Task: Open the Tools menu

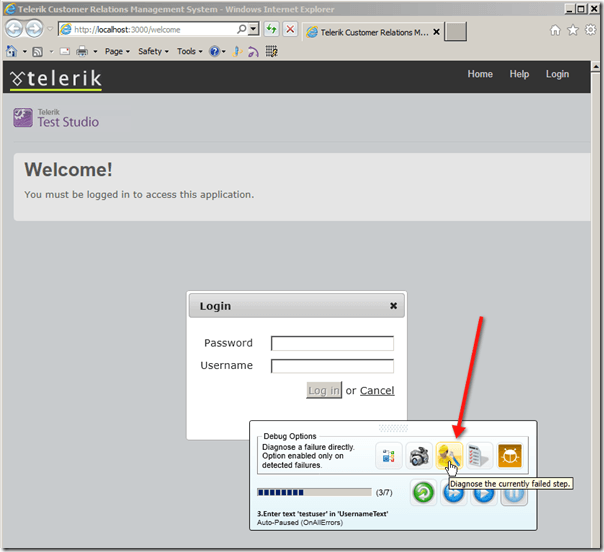Action: pos(189,51)
